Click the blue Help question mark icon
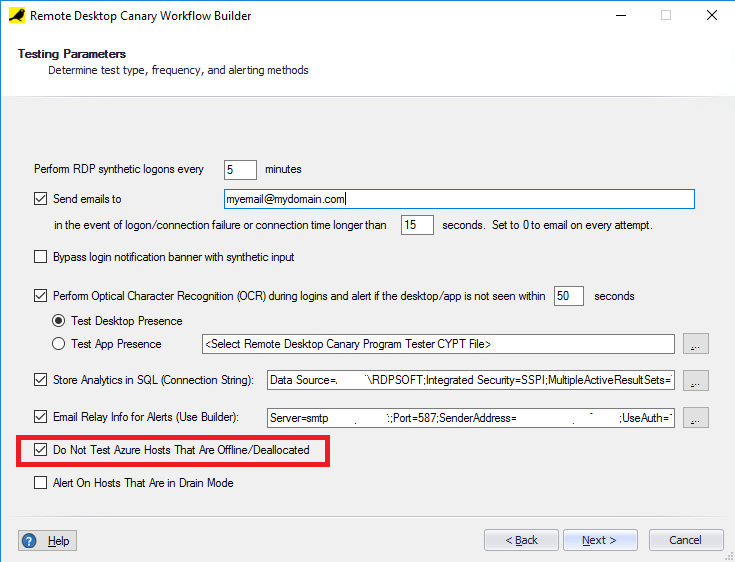Screen dimensions: 735x562 tap(29, 541)
